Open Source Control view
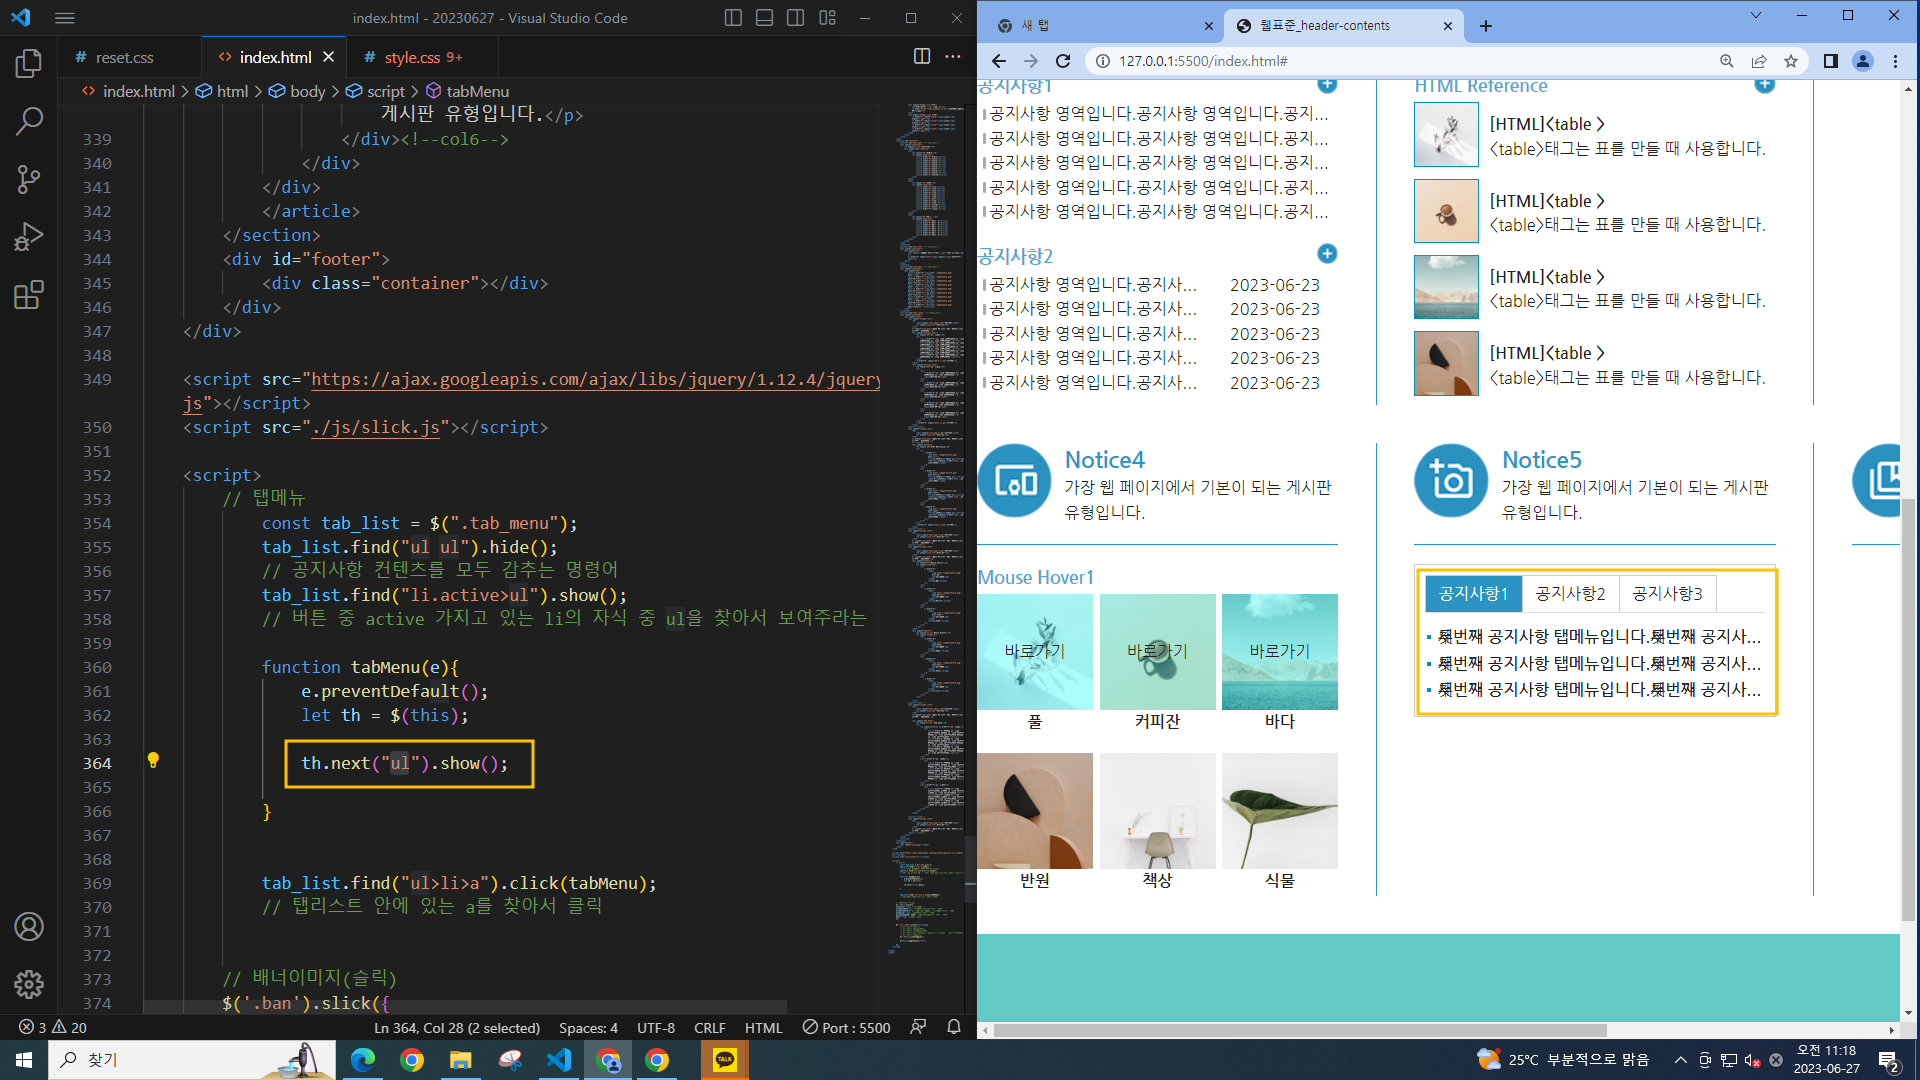Viewport: 1920px width, 1080px height. pos(29,180)
